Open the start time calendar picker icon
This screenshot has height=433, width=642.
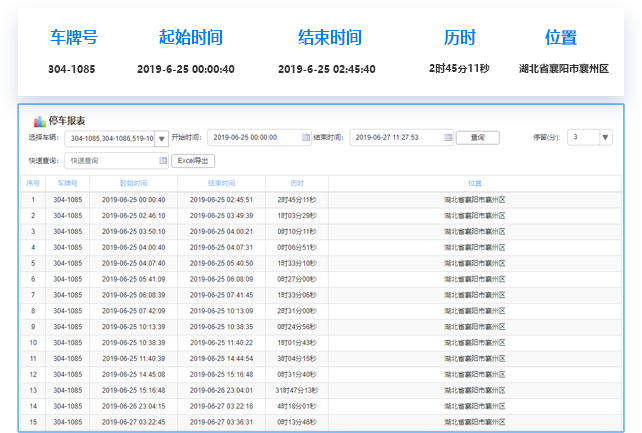[306, 138]
